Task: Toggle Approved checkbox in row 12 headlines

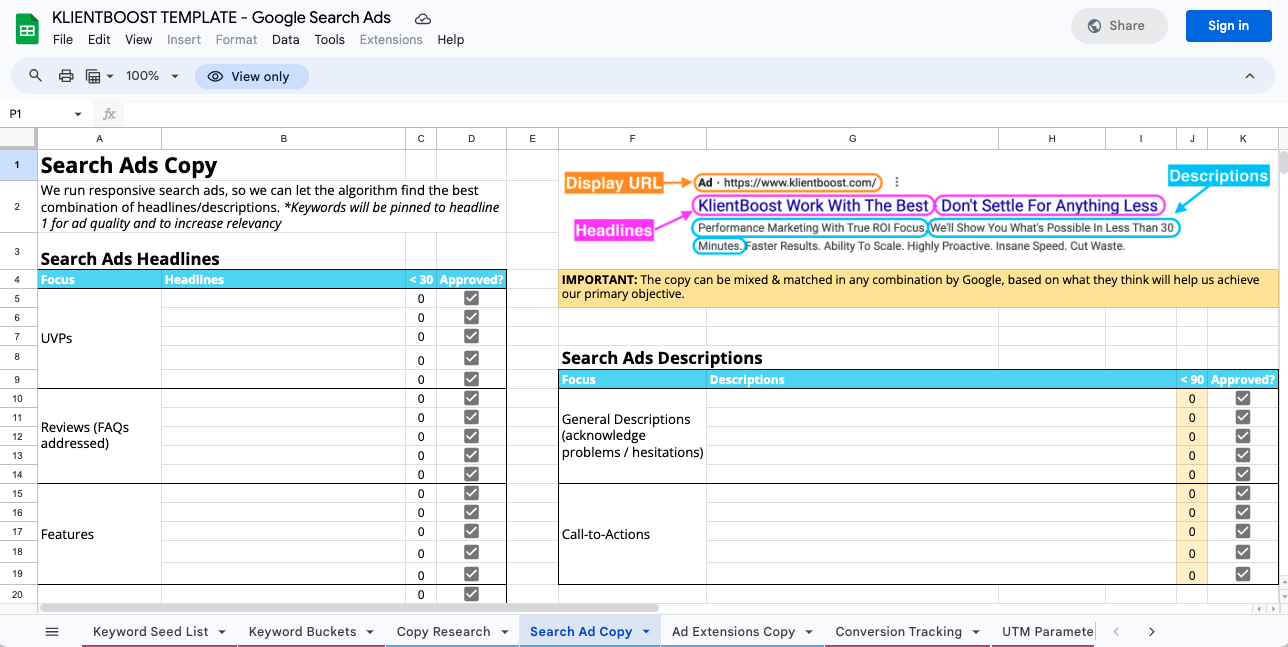Action: (471, 436)
